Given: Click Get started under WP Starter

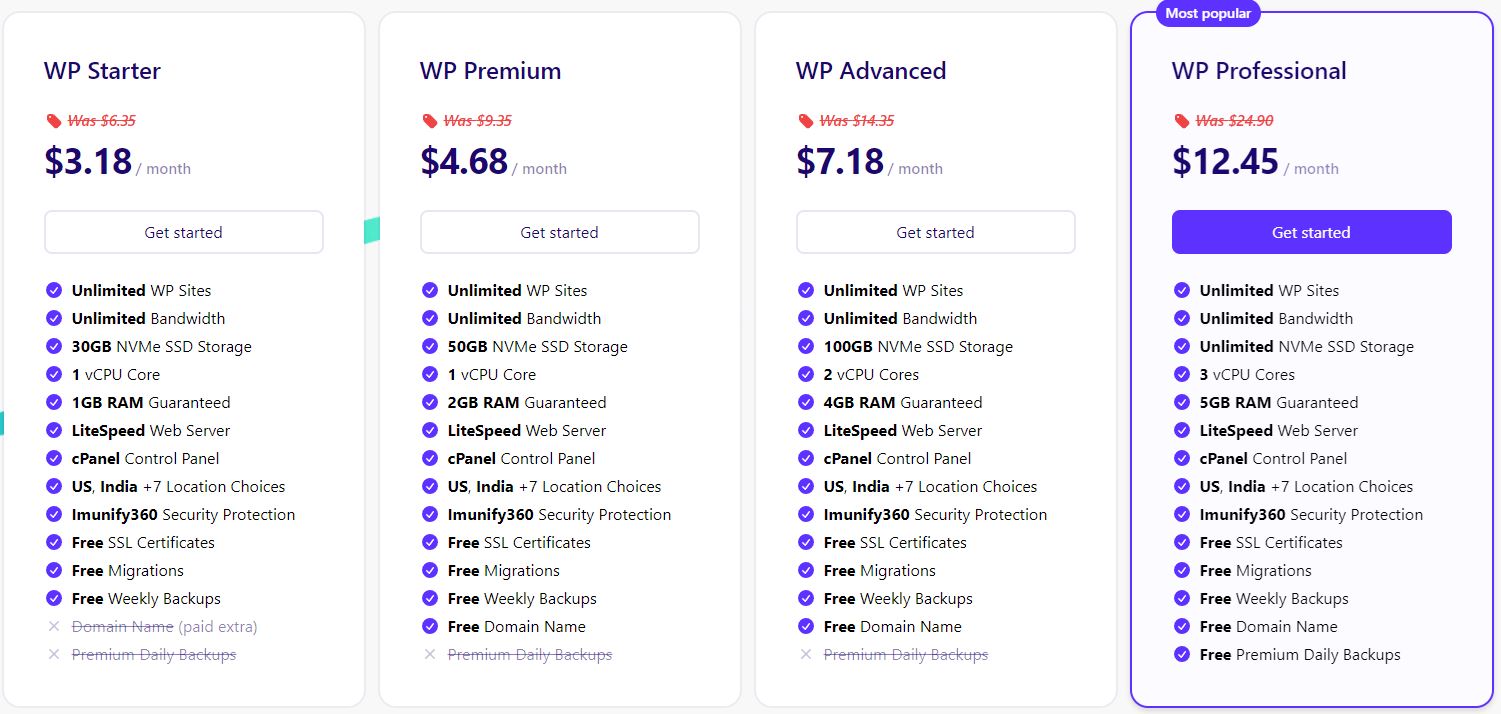Looking at the screenshot, I should click(x=184, y=232).
